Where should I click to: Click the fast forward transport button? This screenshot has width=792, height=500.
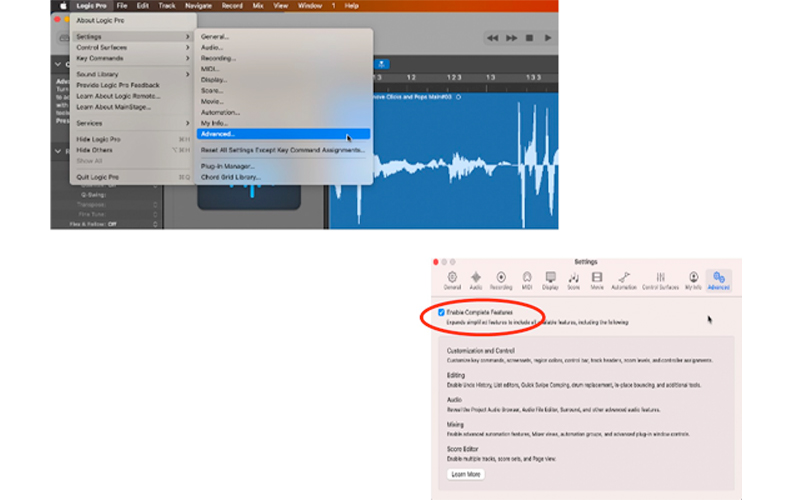[511, 38]
